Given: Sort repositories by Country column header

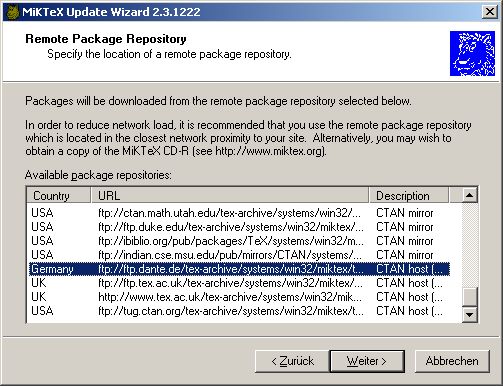Looking at the screenshot, I should (58, 196).
